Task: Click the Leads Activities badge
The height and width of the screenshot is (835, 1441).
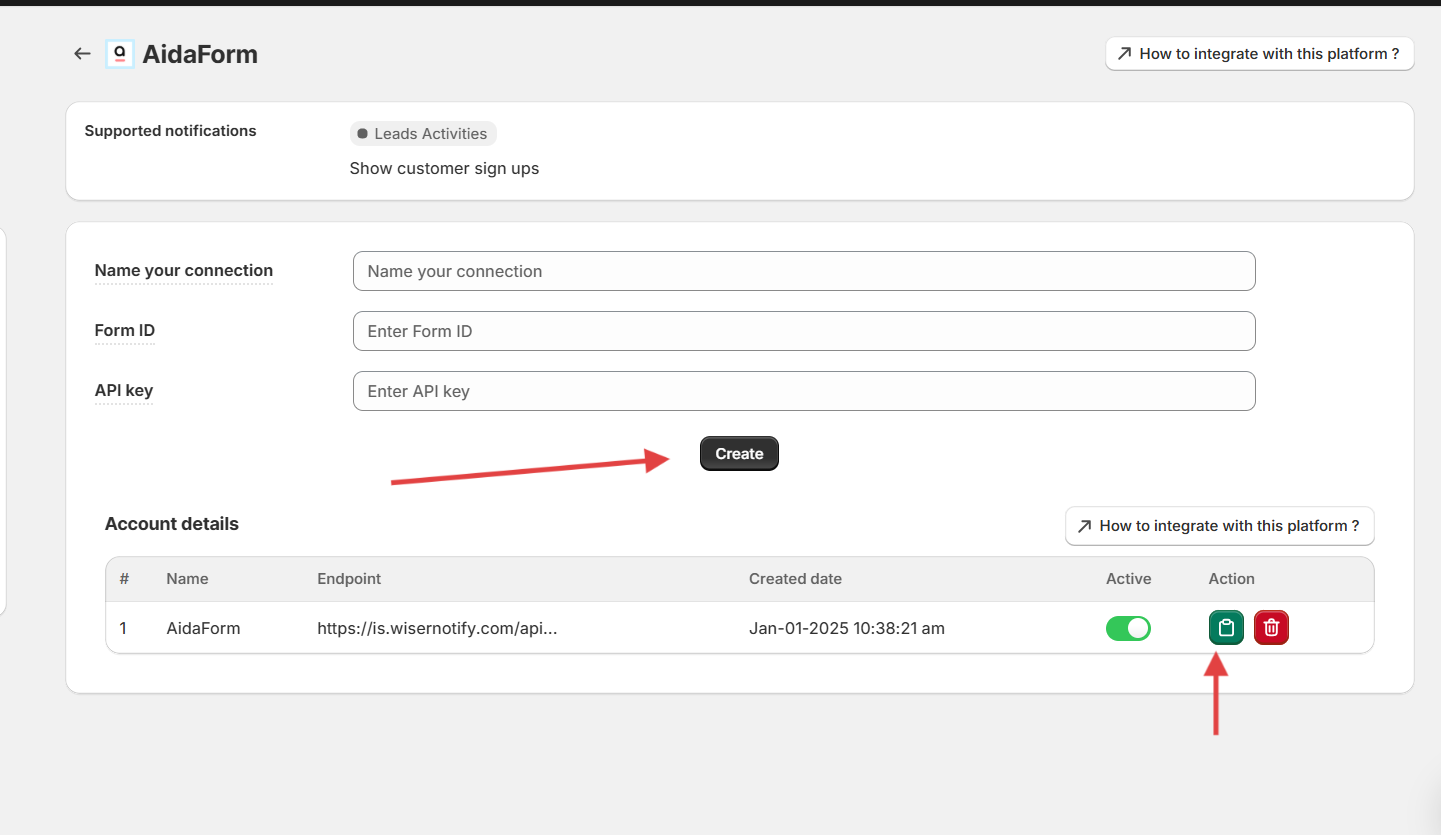Action: click(423, 134)
